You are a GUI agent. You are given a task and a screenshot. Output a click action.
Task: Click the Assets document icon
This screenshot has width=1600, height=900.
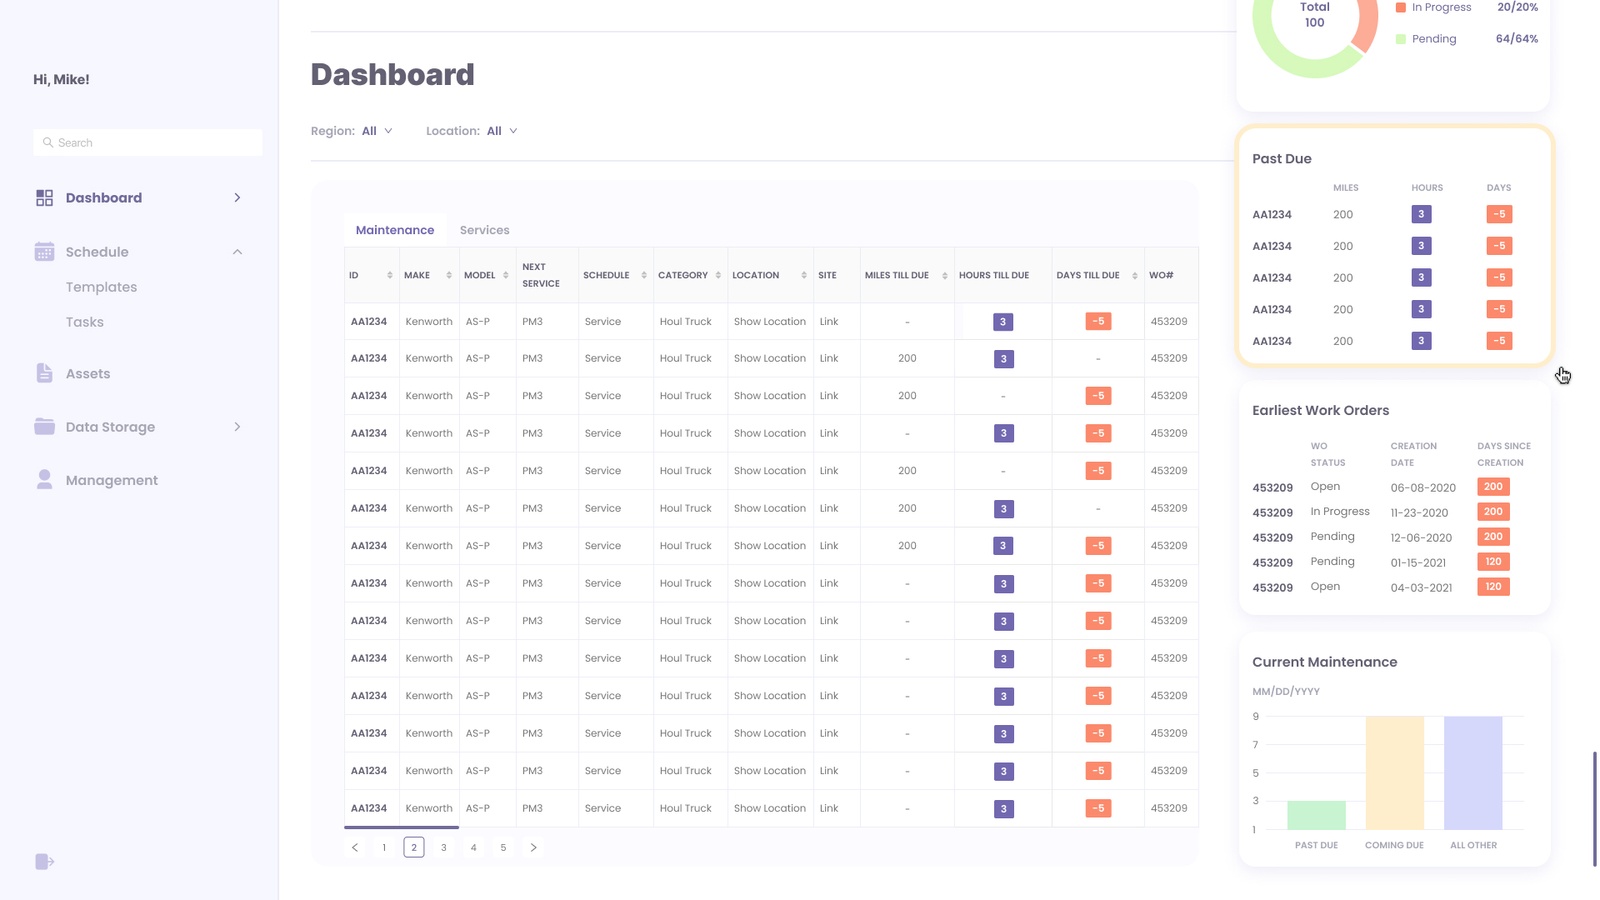(x=44, y=374)
